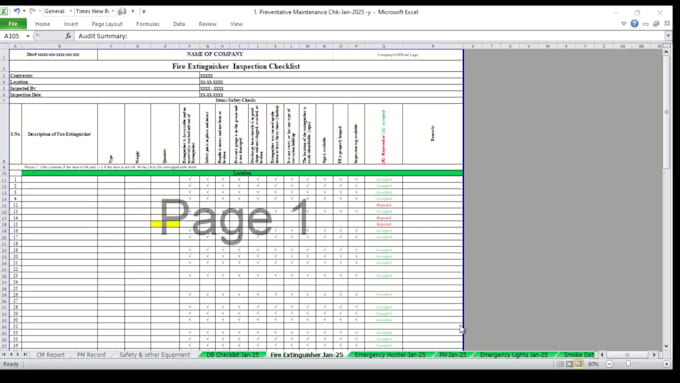This screenshot has height=383, width=680.
Task: Click the vertical scrollbar down arrow
Action: point(667,347)
